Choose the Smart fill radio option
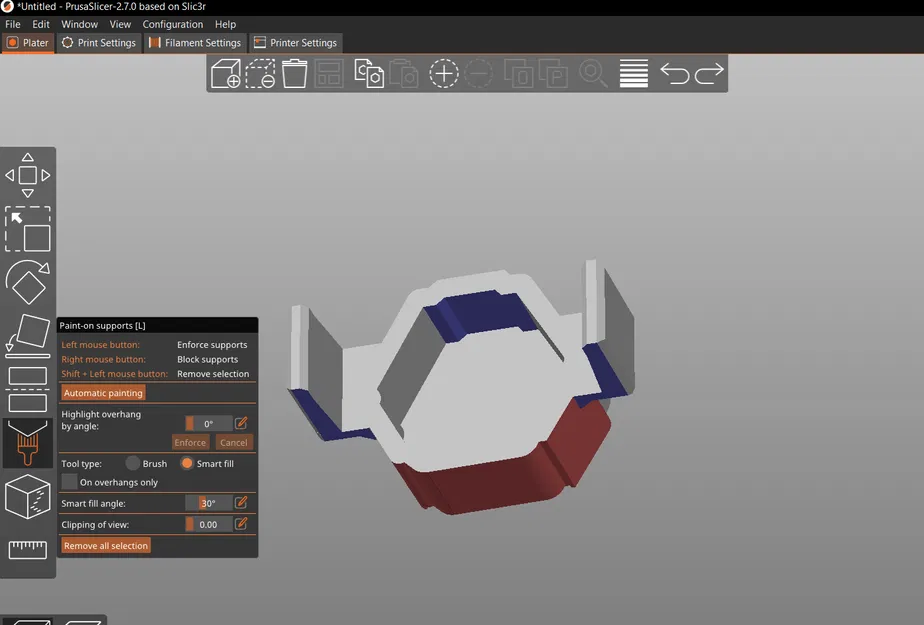The height and width of the screenshot is (625, 924). 187,464
